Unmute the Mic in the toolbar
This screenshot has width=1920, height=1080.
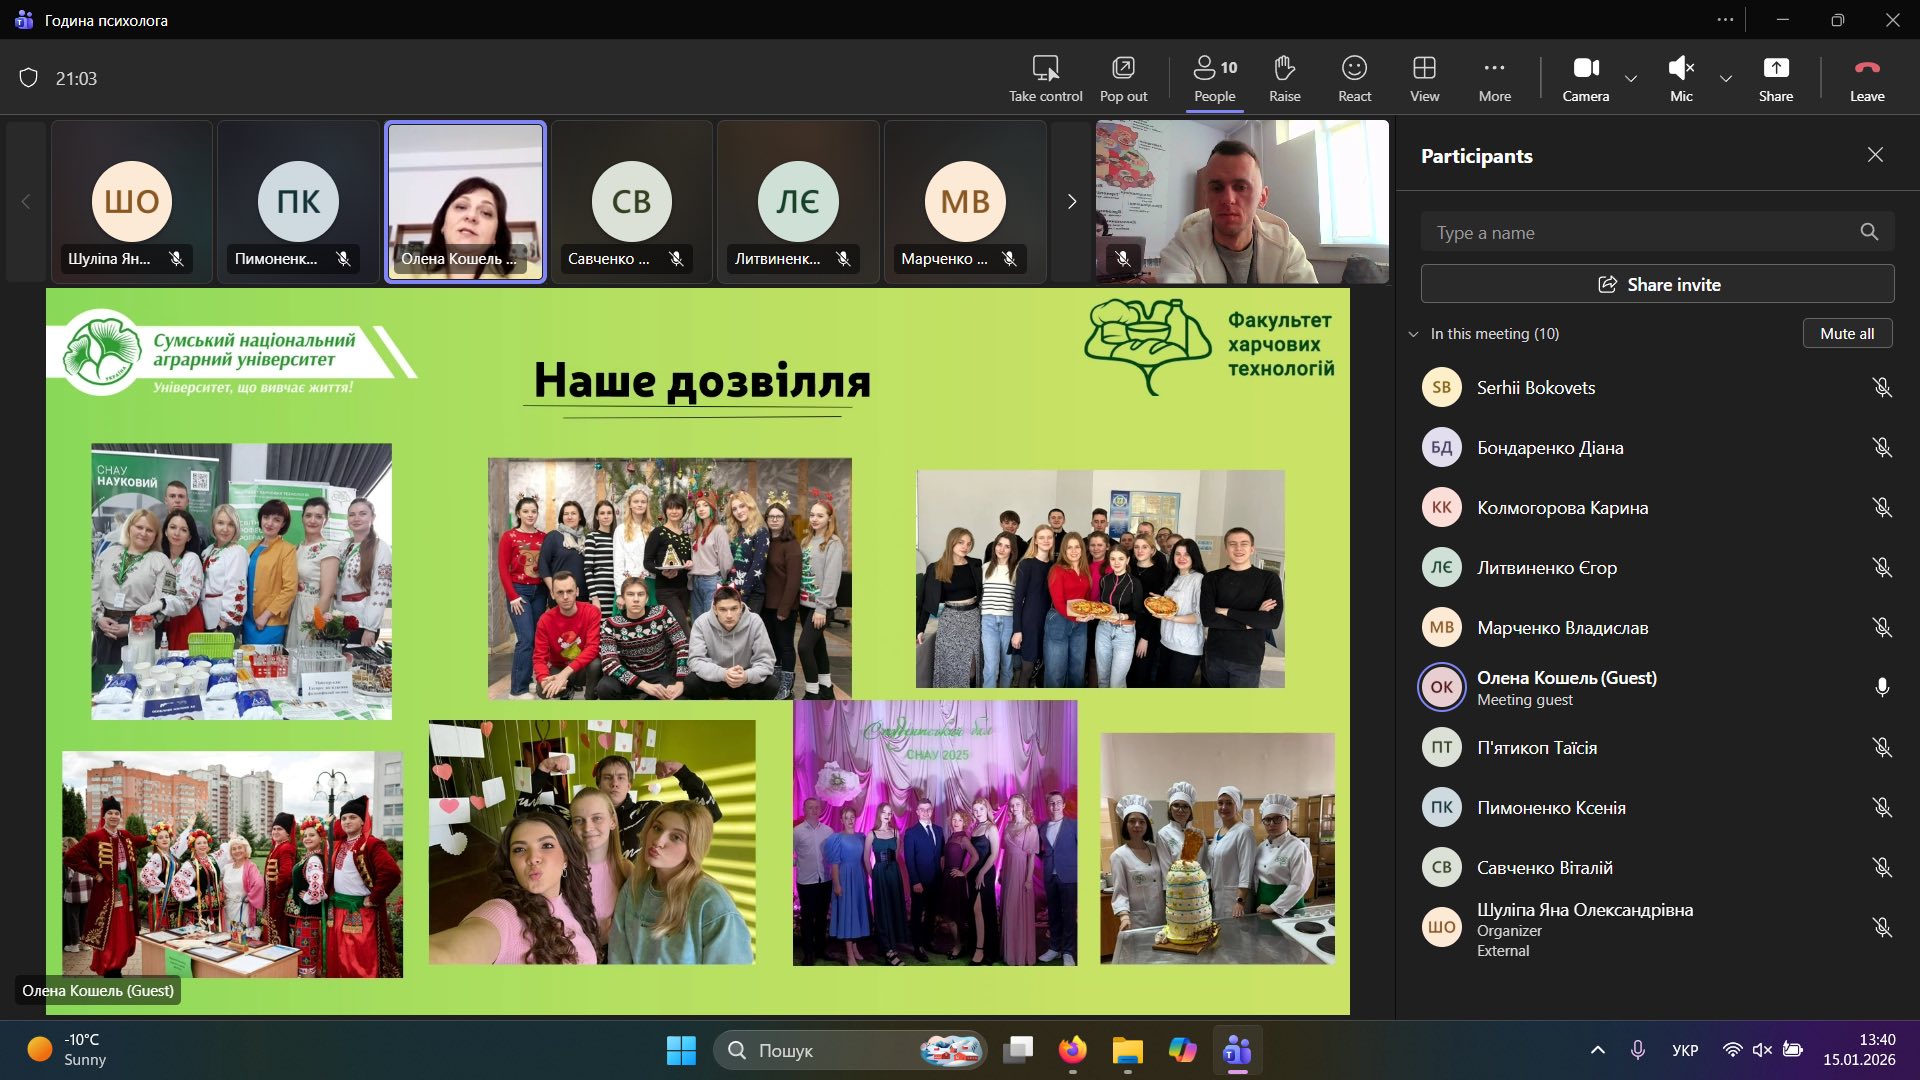click(x=1681, y=68)
